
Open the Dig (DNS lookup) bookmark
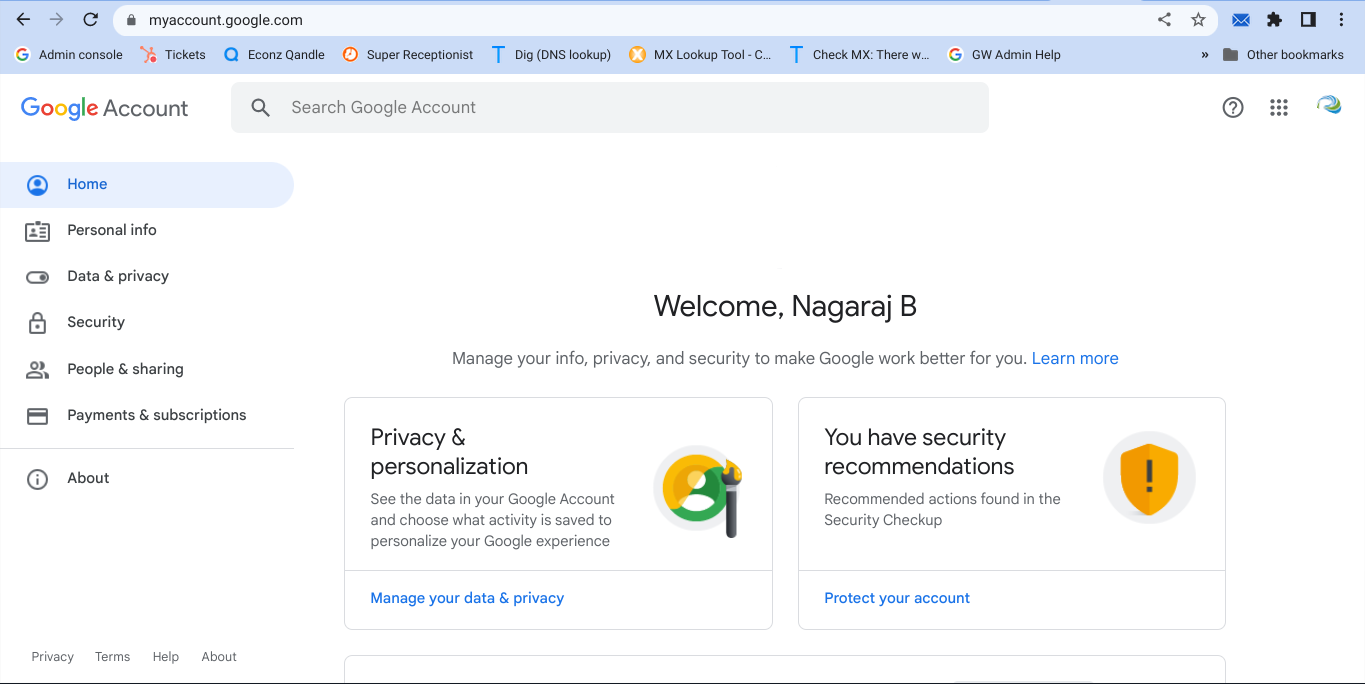coord(551,55)
